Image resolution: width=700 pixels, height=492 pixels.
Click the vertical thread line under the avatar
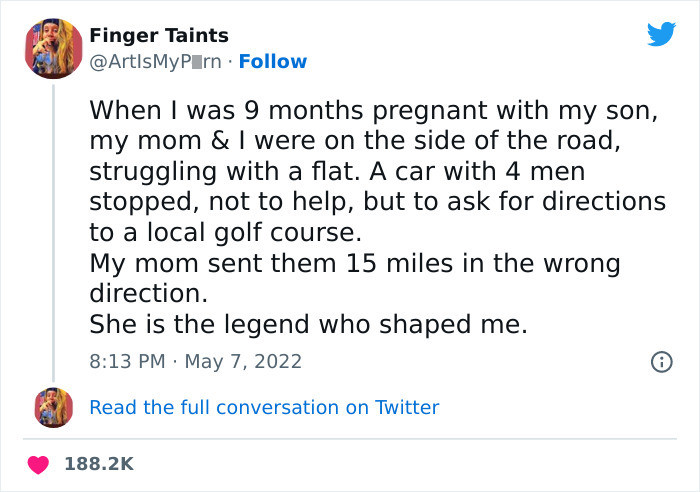[x=53, y=230]
